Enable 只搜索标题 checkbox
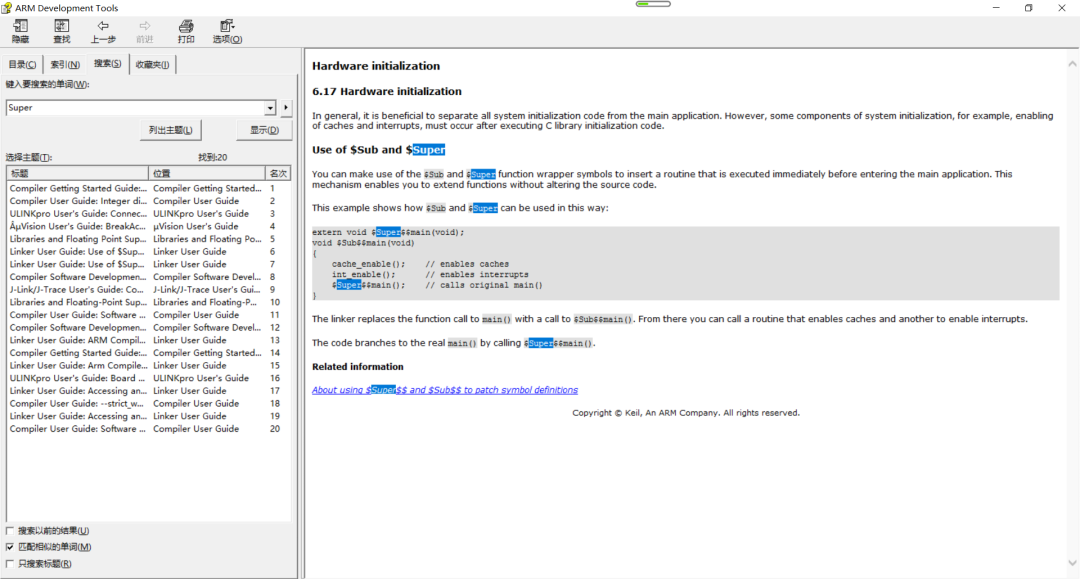1080x579 pixels. (x=10, y=564)
